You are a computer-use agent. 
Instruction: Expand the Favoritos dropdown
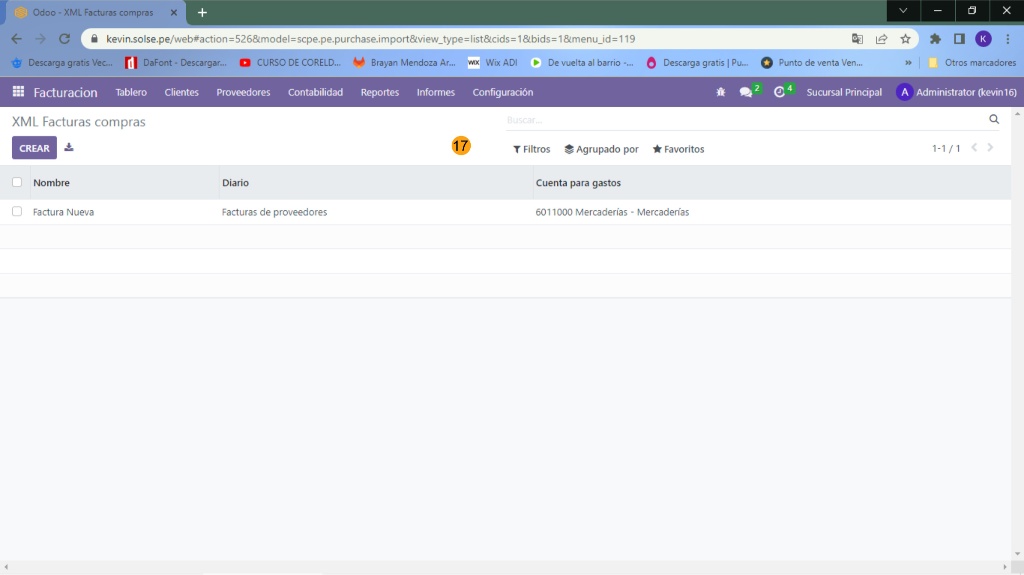678,149
